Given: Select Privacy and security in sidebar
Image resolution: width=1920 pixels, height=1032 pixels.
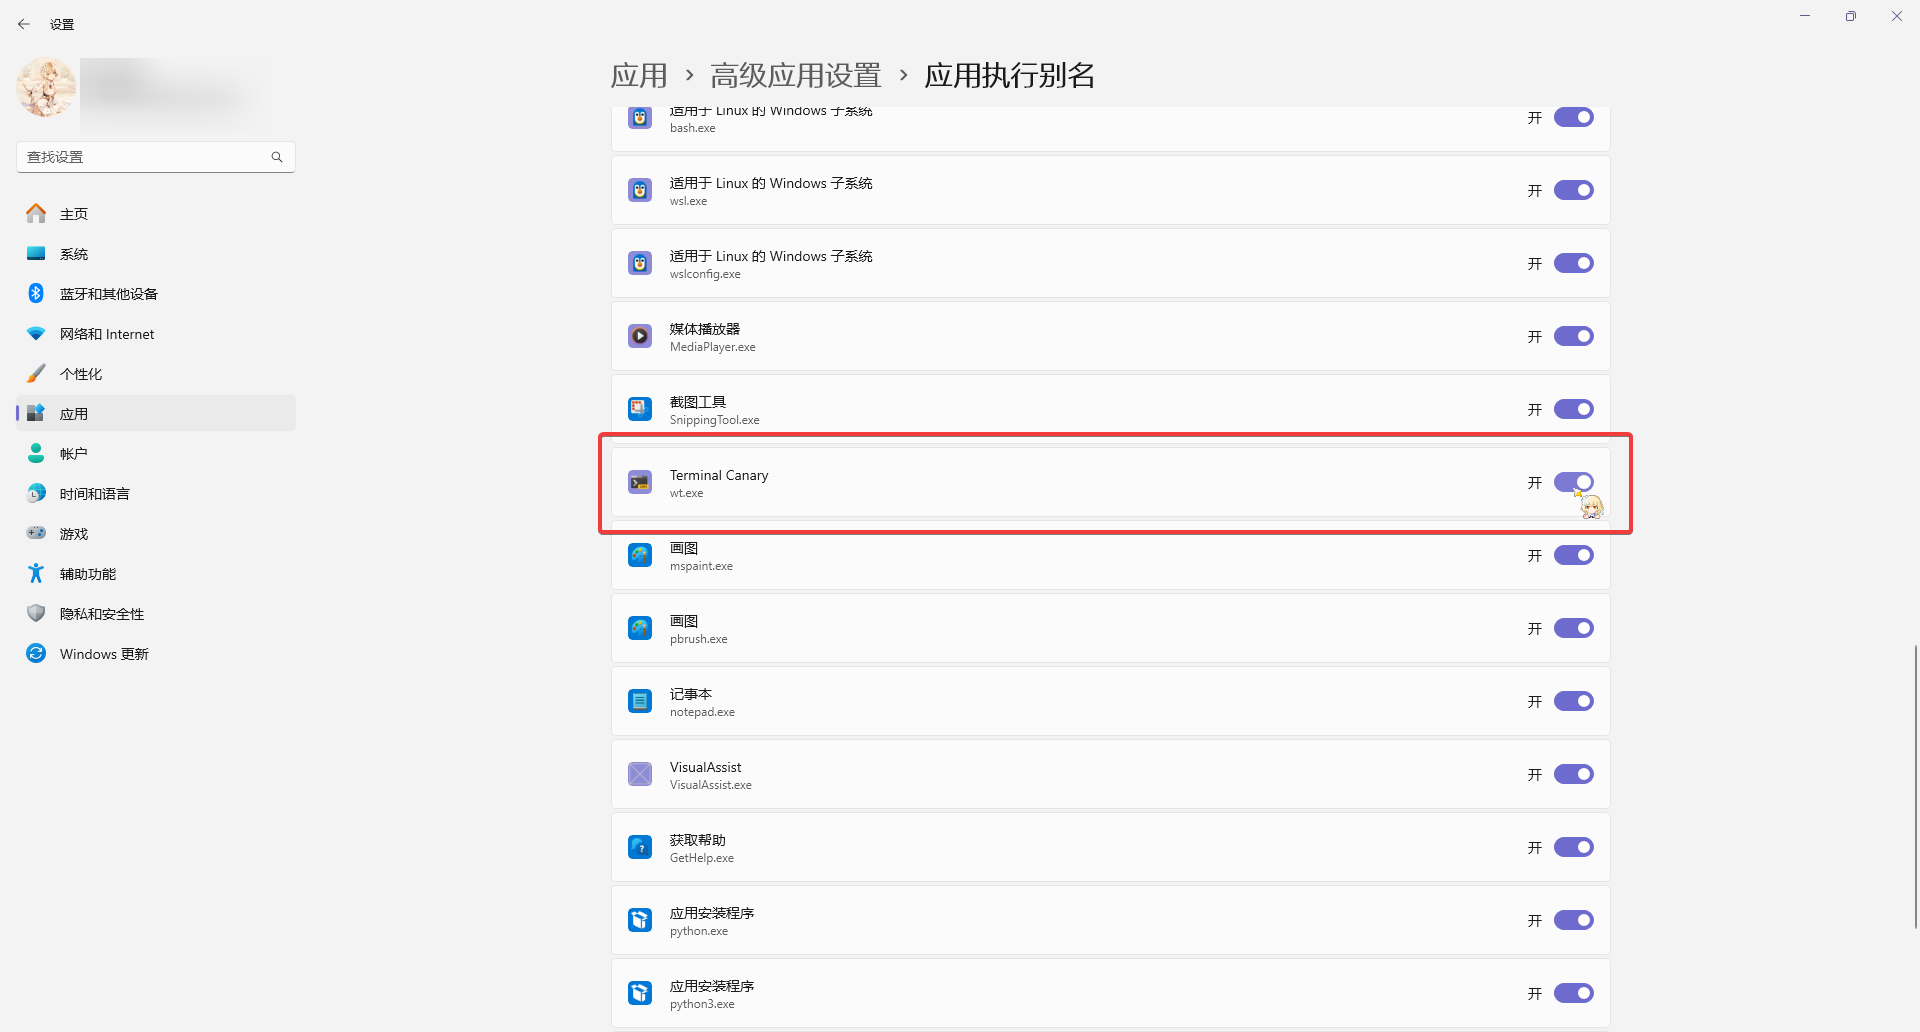Looking at the screenshot, I should 101,614.
